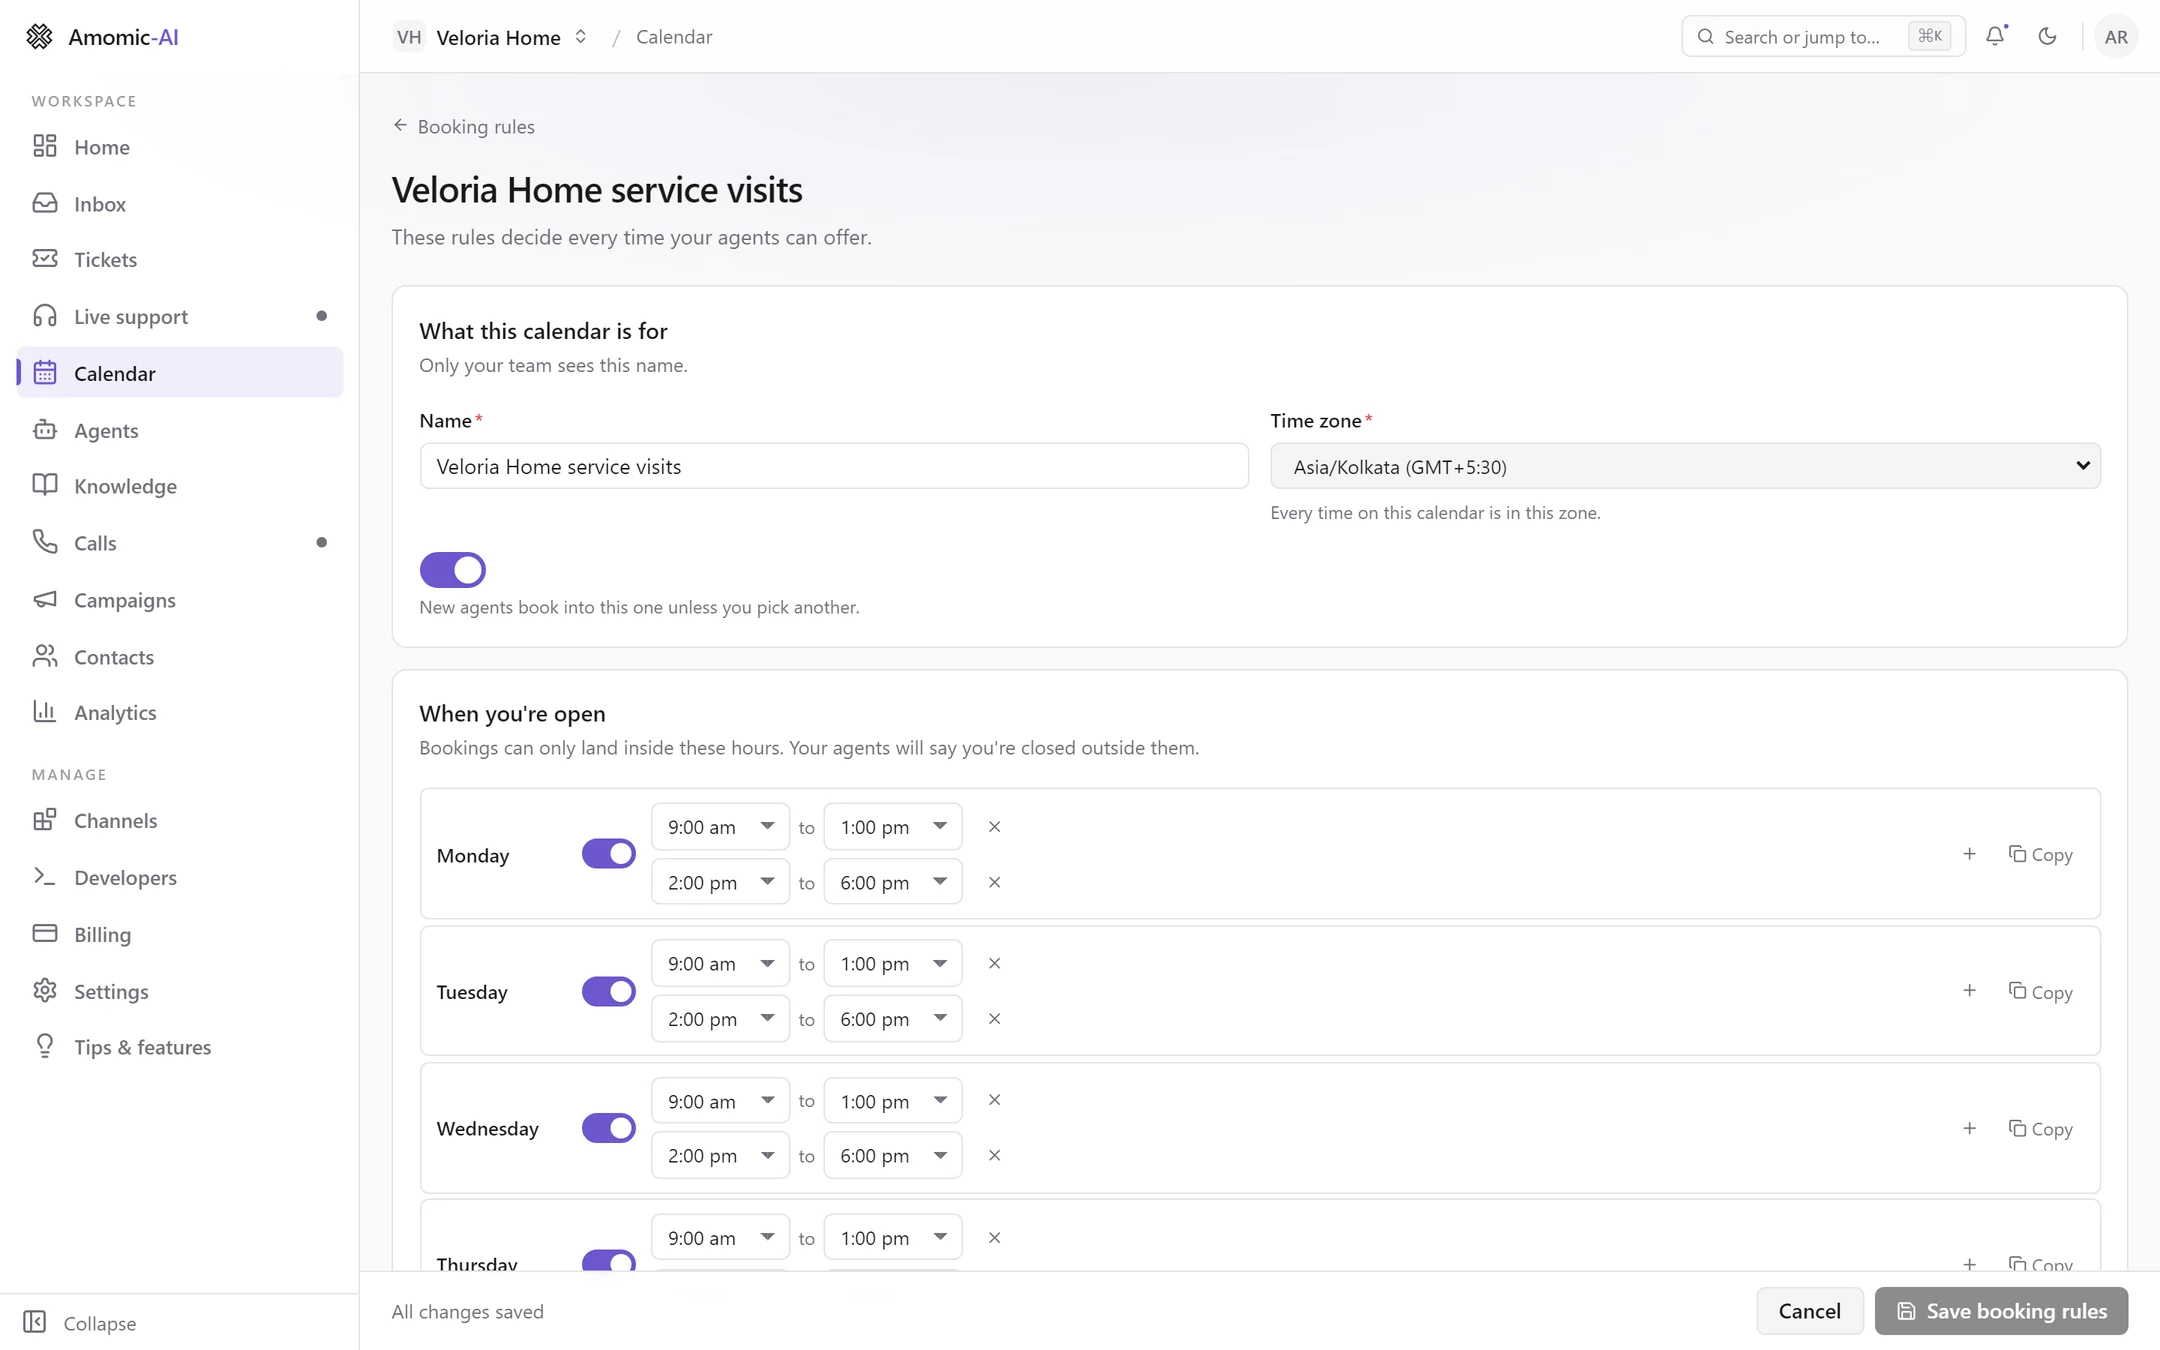
Task: Collapse the sidebar
Action: [80, 1322]
